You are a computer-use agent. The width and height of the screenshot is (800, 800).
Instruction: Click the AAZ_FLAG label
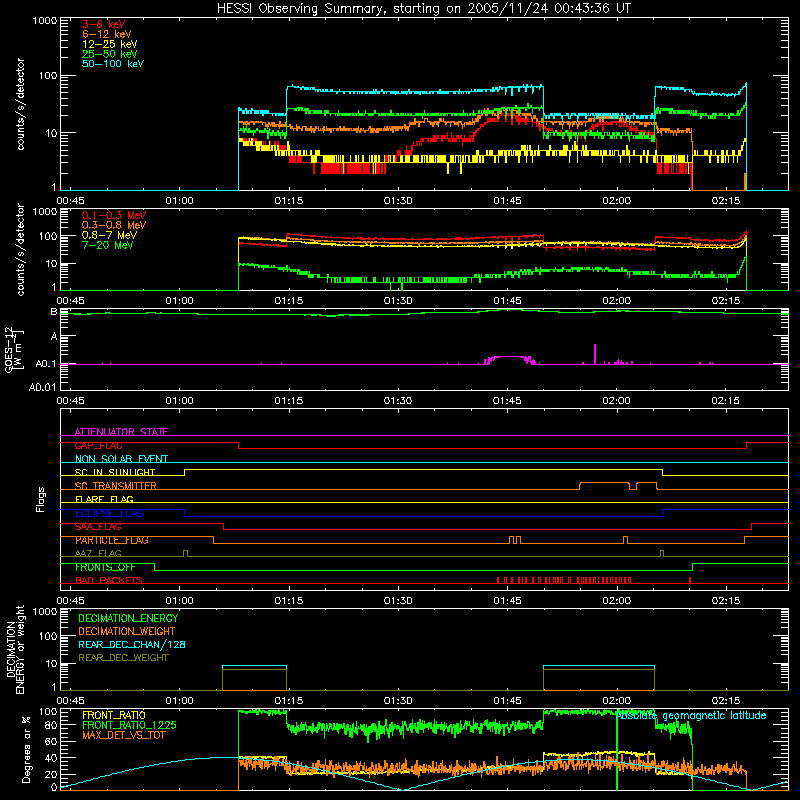(x=98, y=553)
